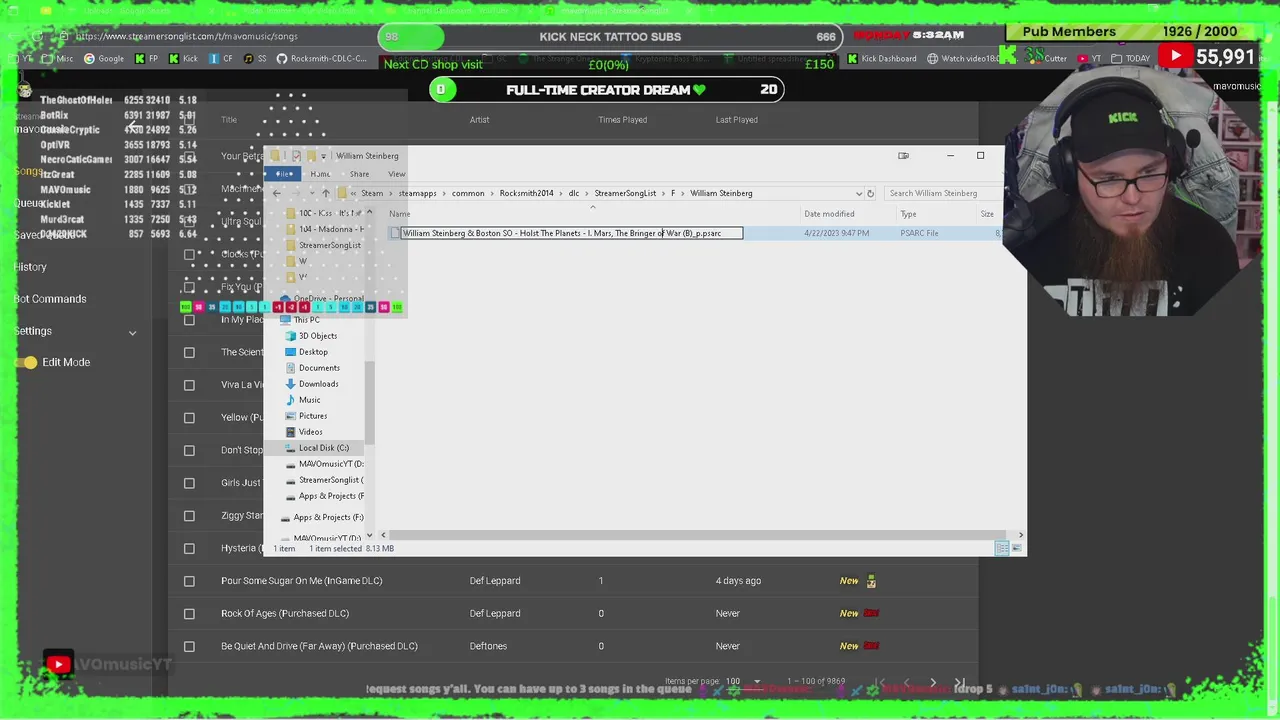Open Pictures in navigation pane
The width and height of the screenshot is (1280, 720).
point(312,416)
